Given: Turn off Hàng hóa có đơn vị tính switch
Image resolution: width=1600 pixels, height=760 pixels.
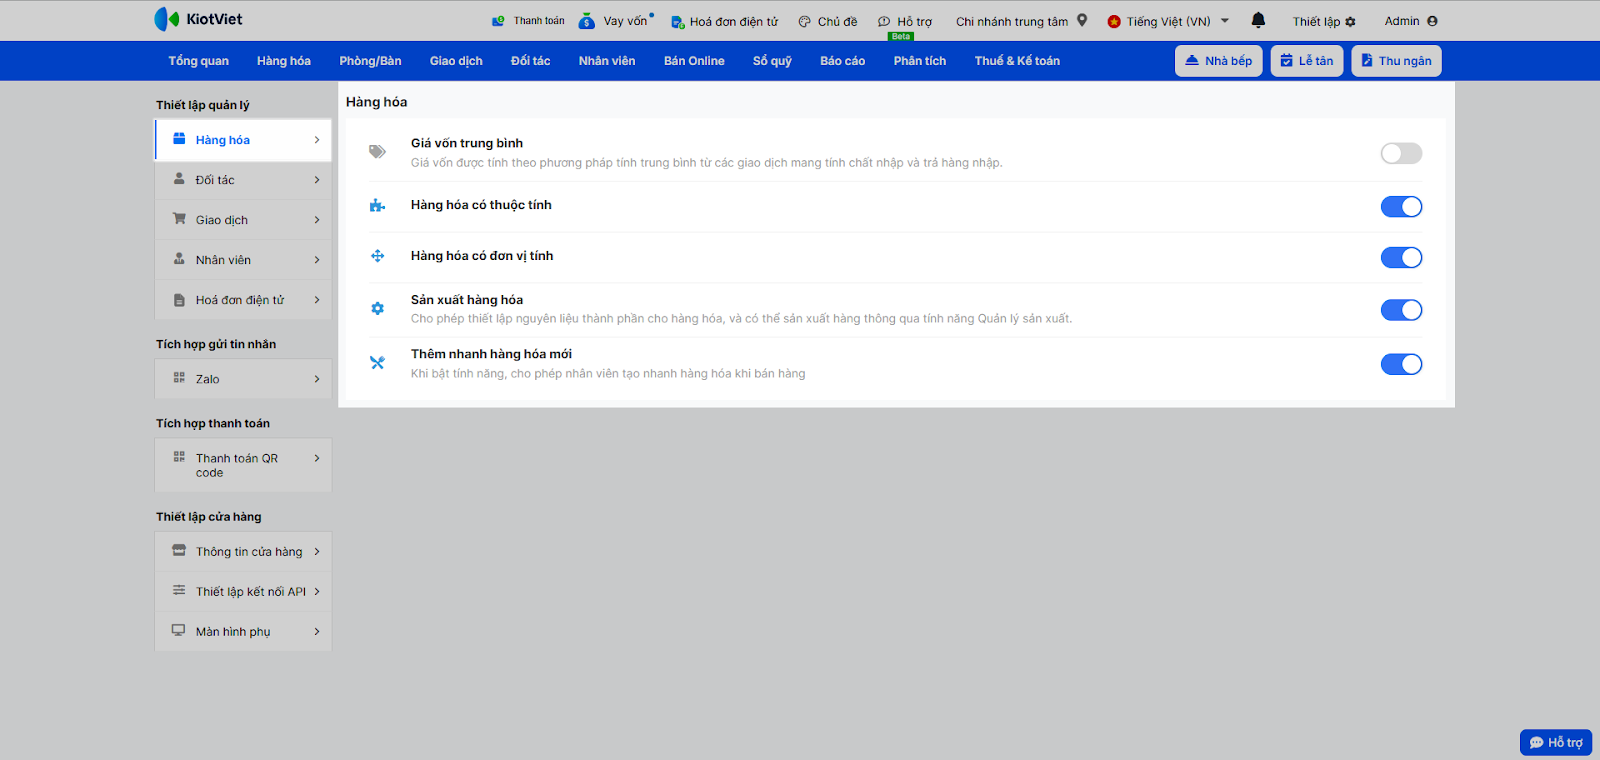Looking at the screenshot, I should point(1401,258).
